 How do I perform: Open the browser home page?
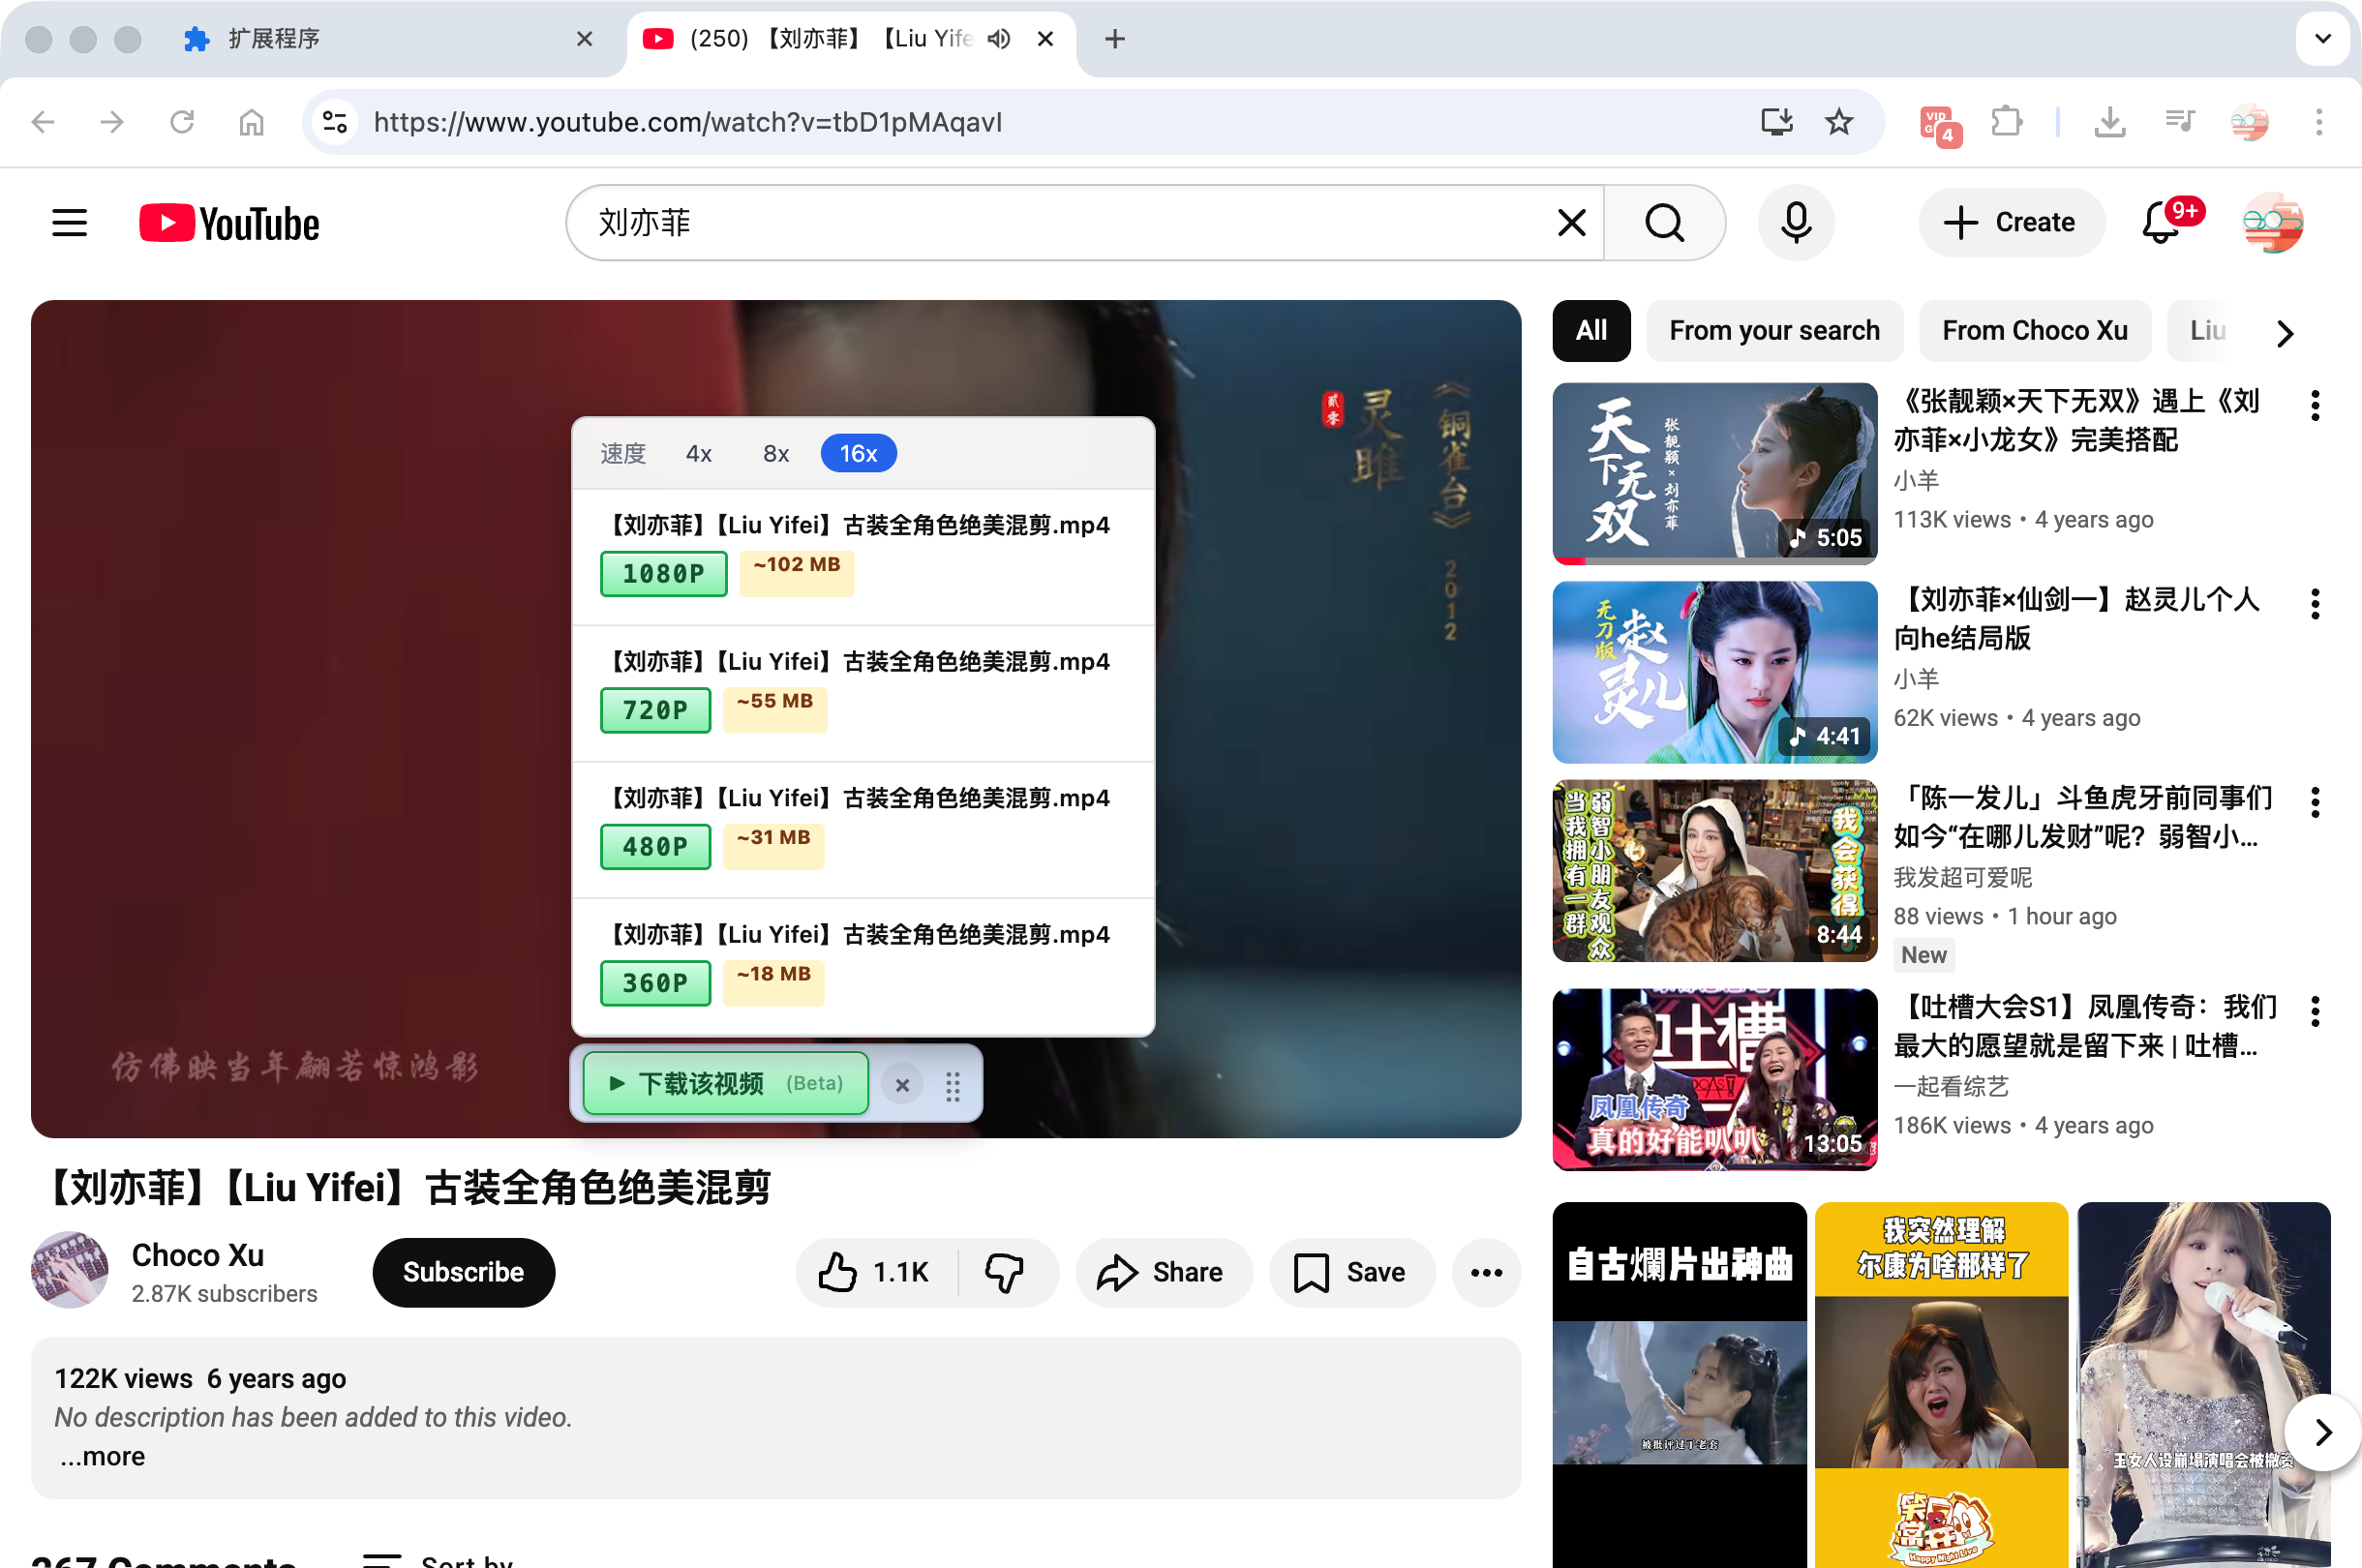[252, 122]
